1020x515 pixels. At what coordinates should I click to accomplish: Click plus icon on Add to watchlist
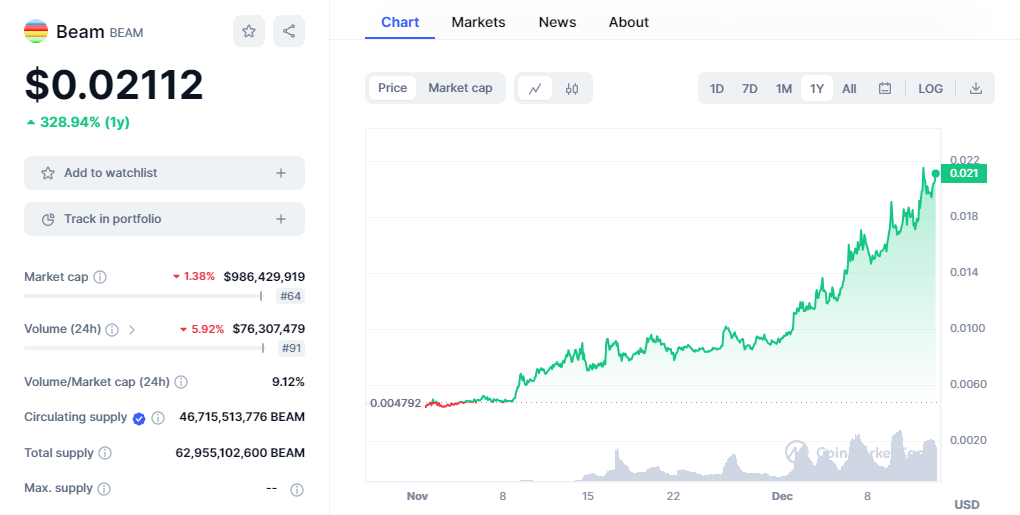click(x=281, y=173)
